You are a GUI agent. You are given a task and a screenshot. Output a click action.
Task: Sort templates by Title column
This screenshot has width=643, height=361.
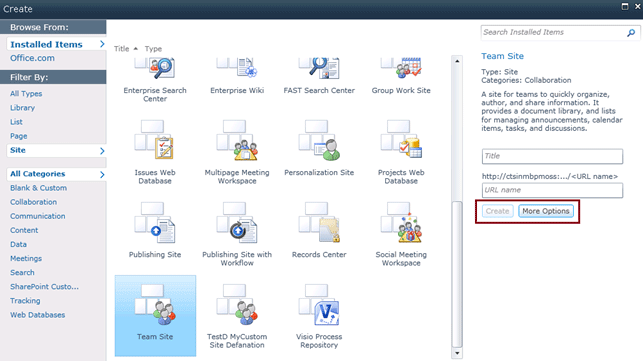coord(121,48)
